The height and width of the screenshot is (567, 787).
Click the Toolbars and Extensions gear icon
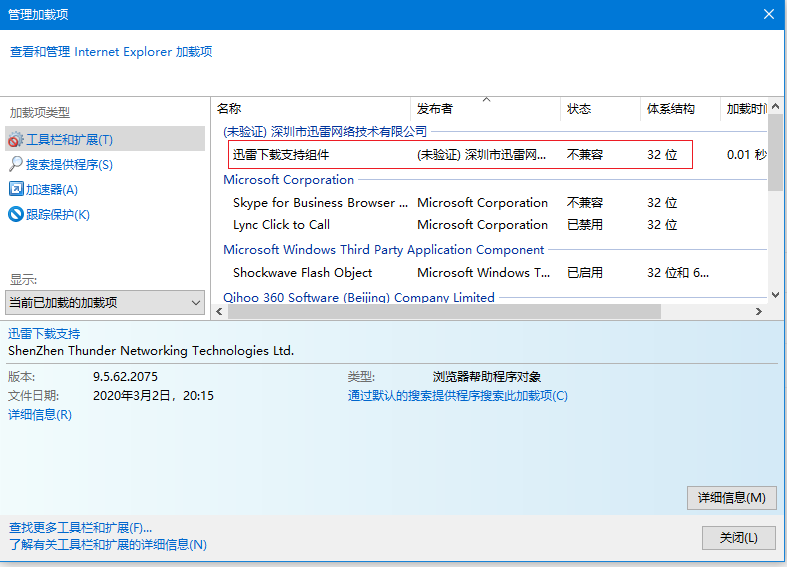16,140
